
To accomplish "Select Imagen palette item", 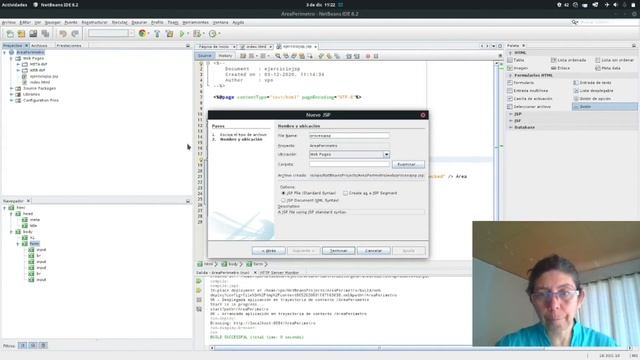I will pos(518,68).
